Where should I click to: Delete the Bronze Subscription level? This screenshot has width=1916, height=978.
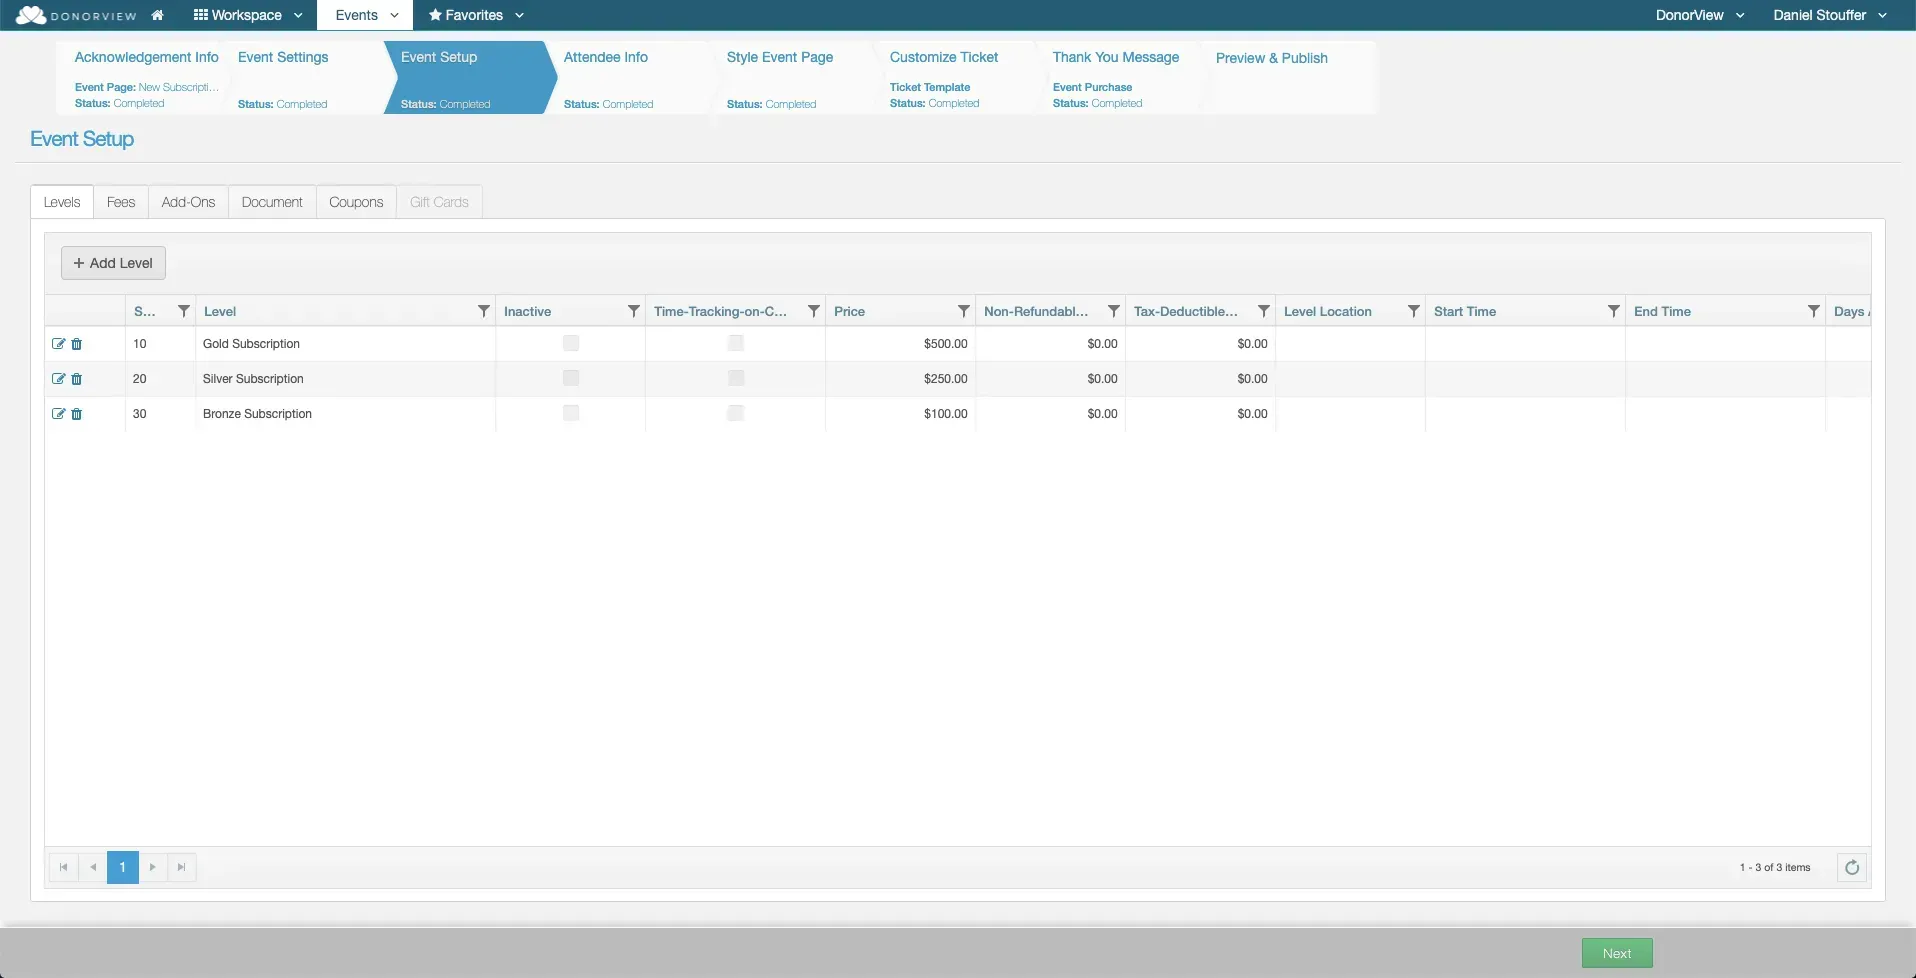pos(77,414)
